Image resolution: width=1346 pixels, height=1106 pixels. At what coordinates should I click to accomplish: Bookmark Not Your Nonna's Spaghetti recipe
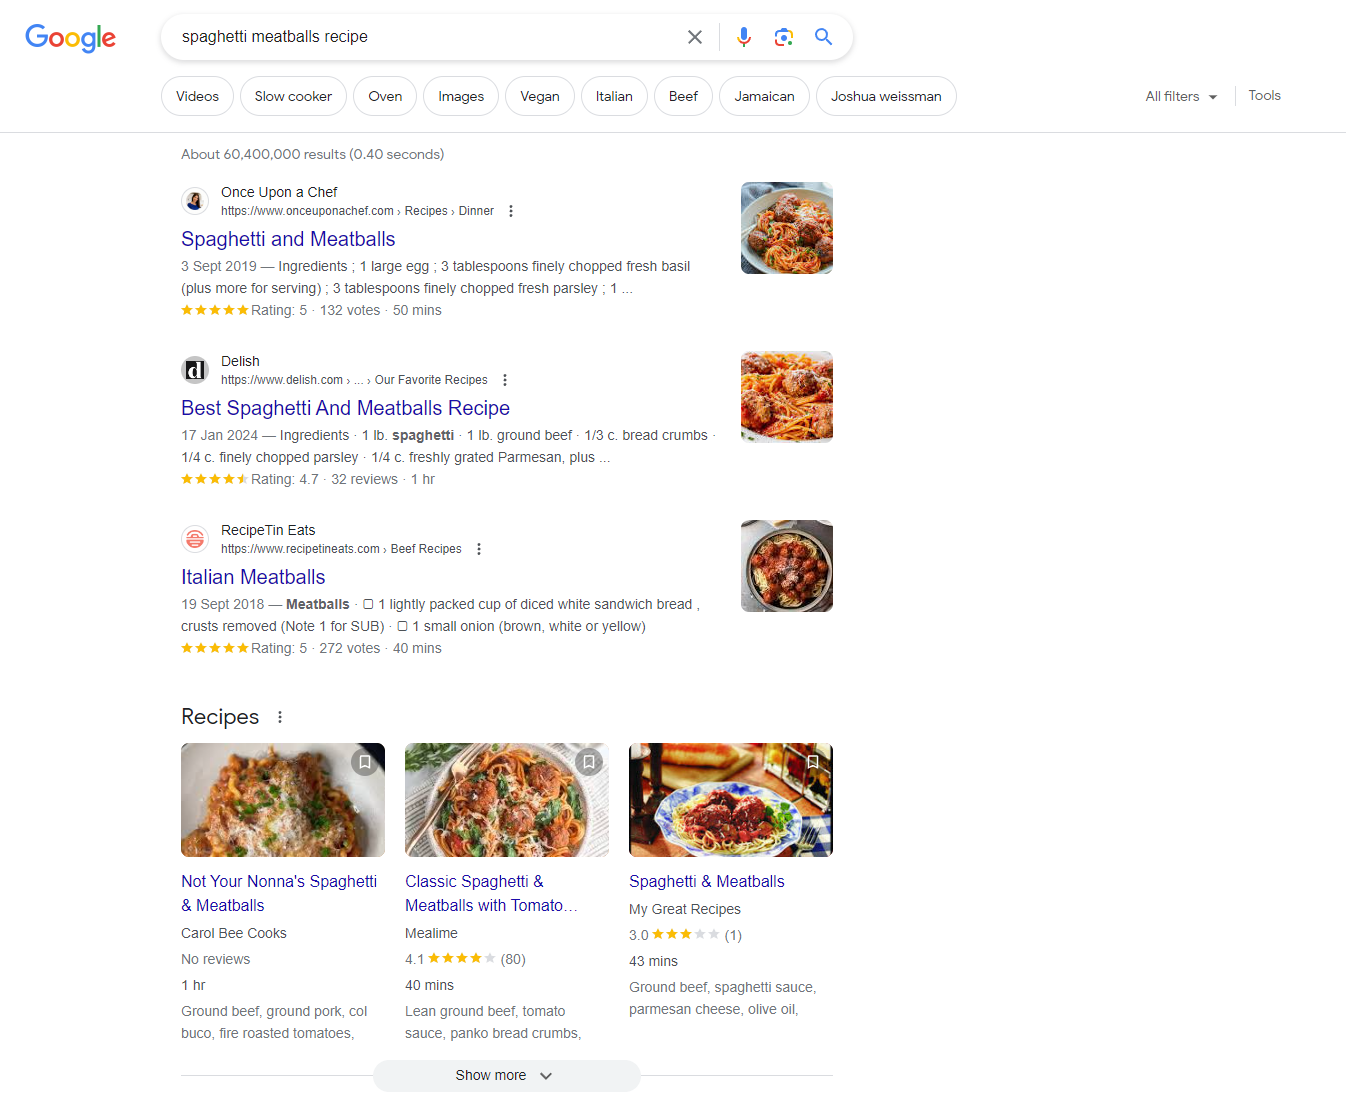[x=365, y=762]
